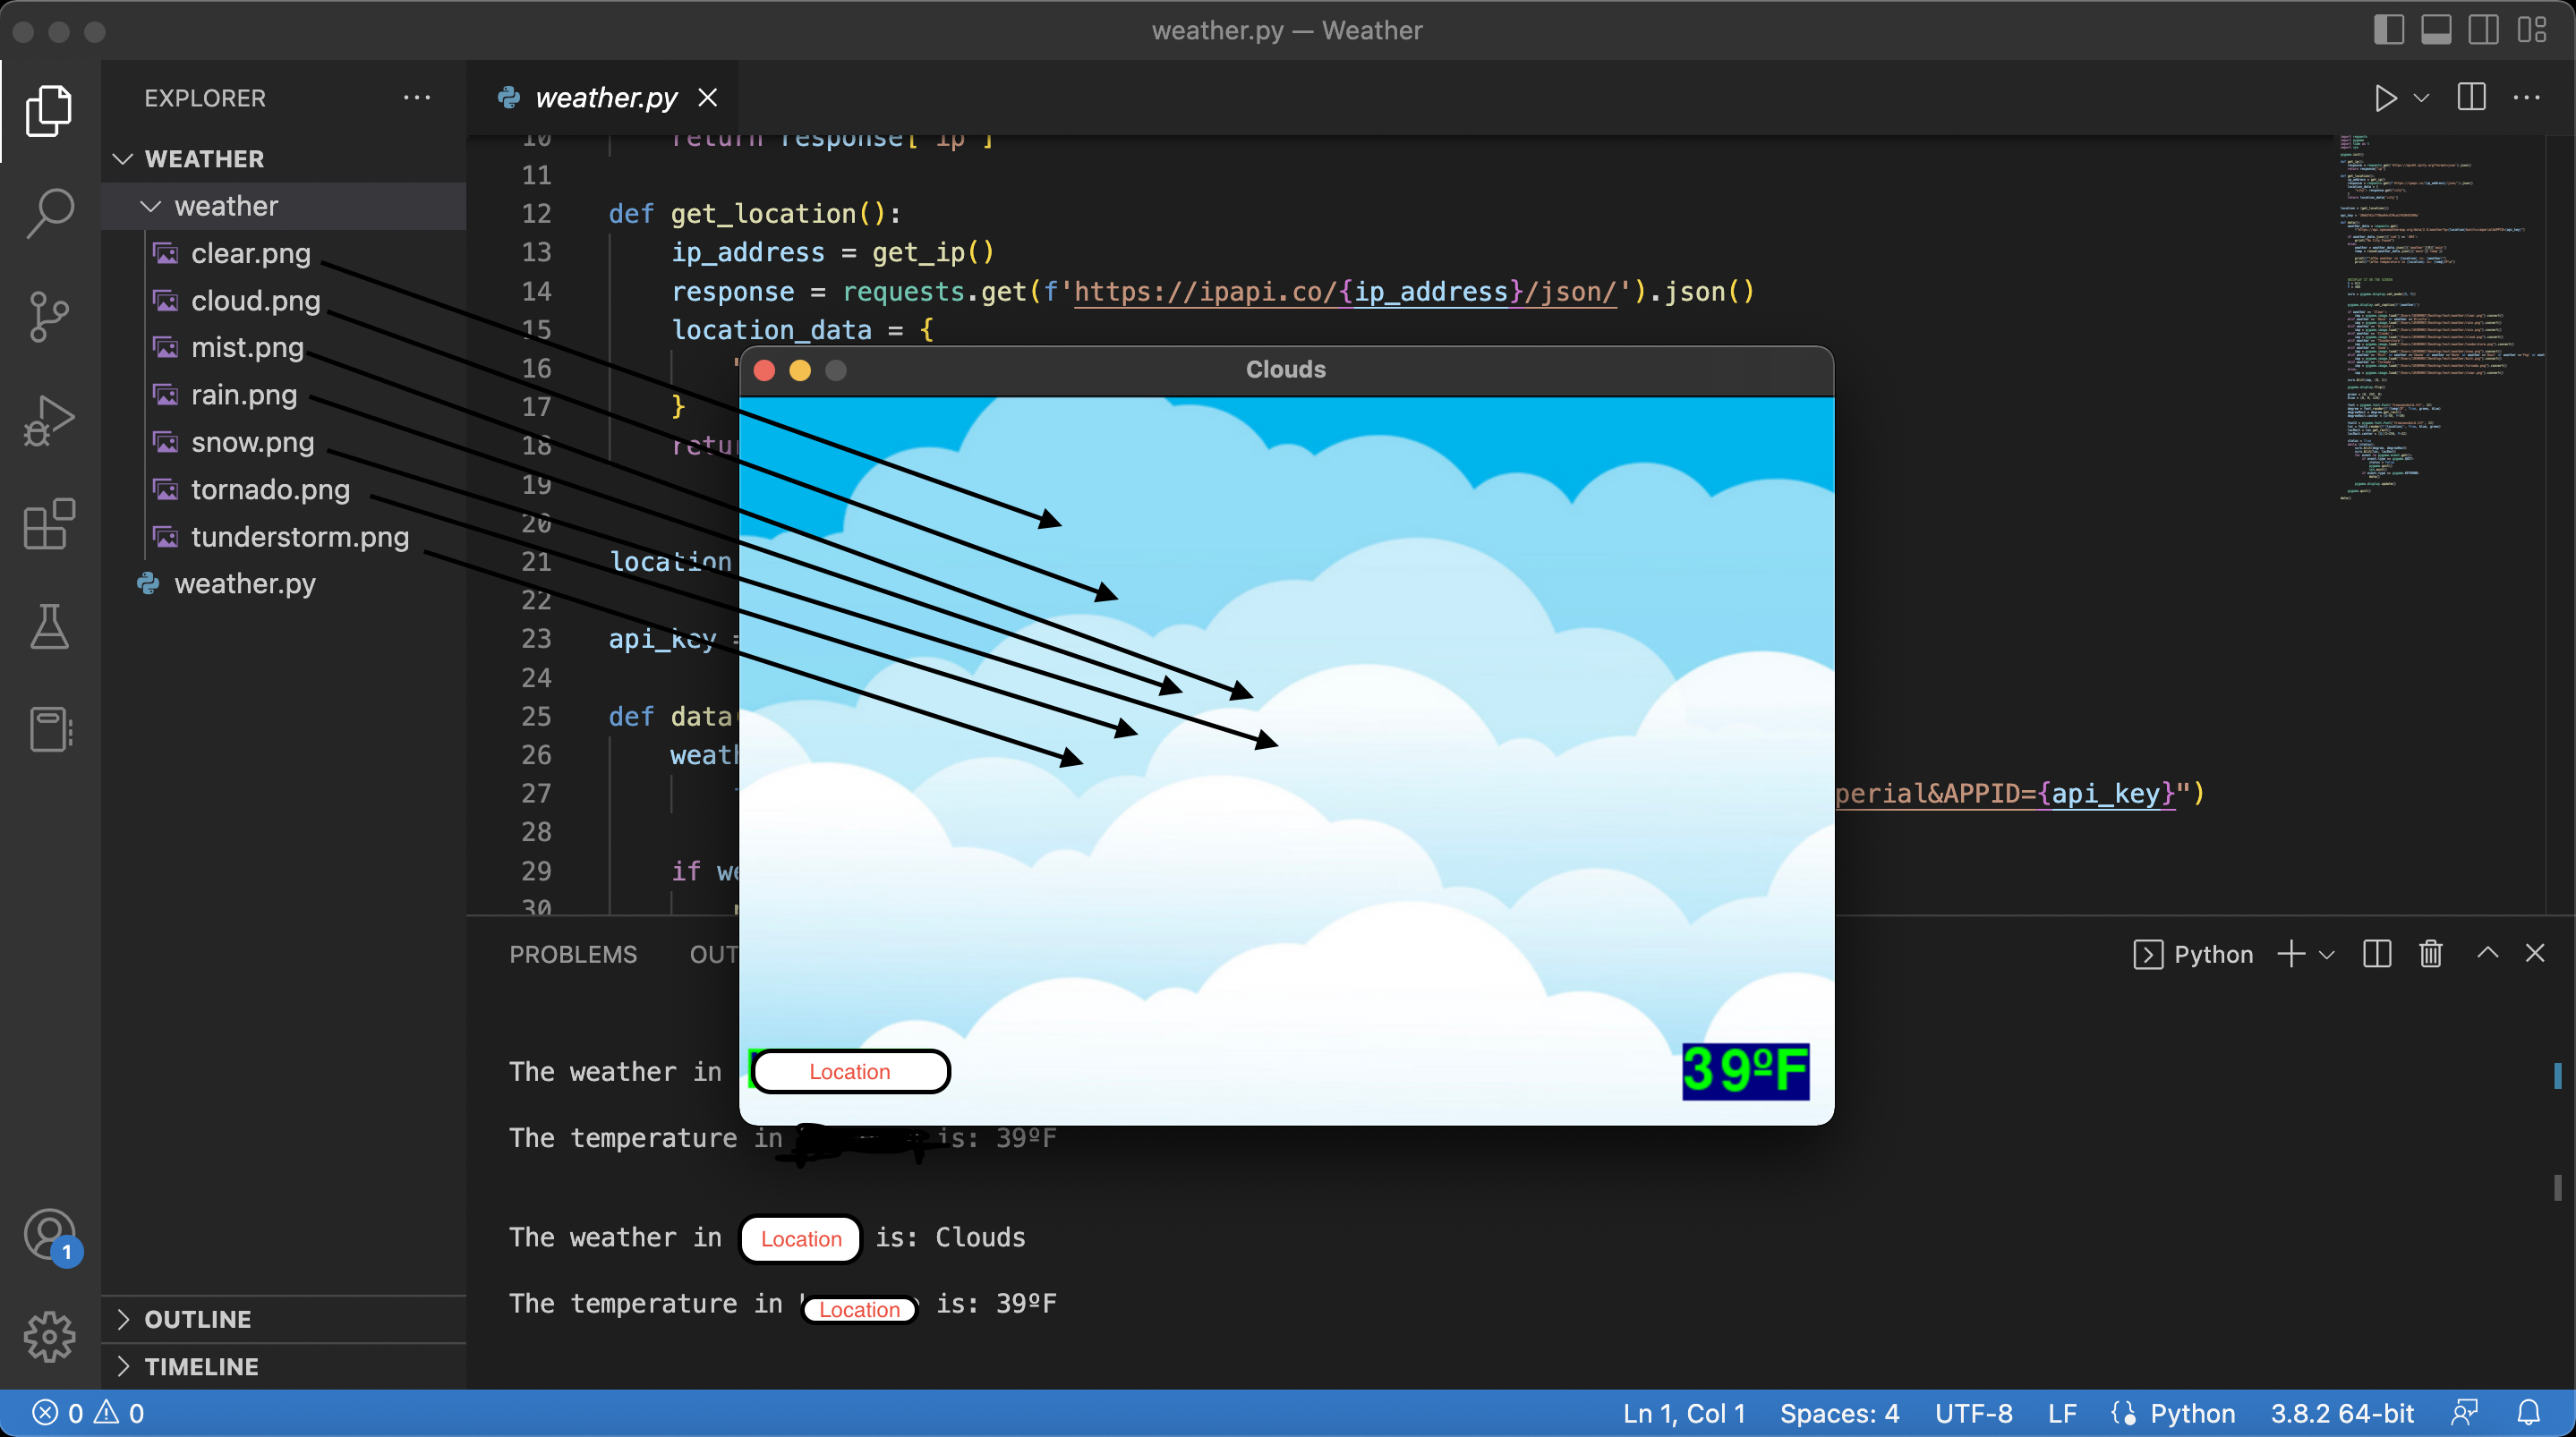Open the Customize Layout control
Image resolution: width=2576 pixels, height=1437 pixels.
[x=2533, y=30]
